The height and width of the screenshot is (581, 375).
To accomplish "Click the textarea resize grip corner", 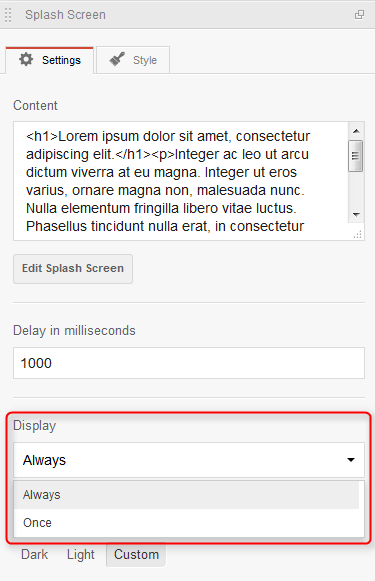I will pyautogui.click(x=358, y=235).
